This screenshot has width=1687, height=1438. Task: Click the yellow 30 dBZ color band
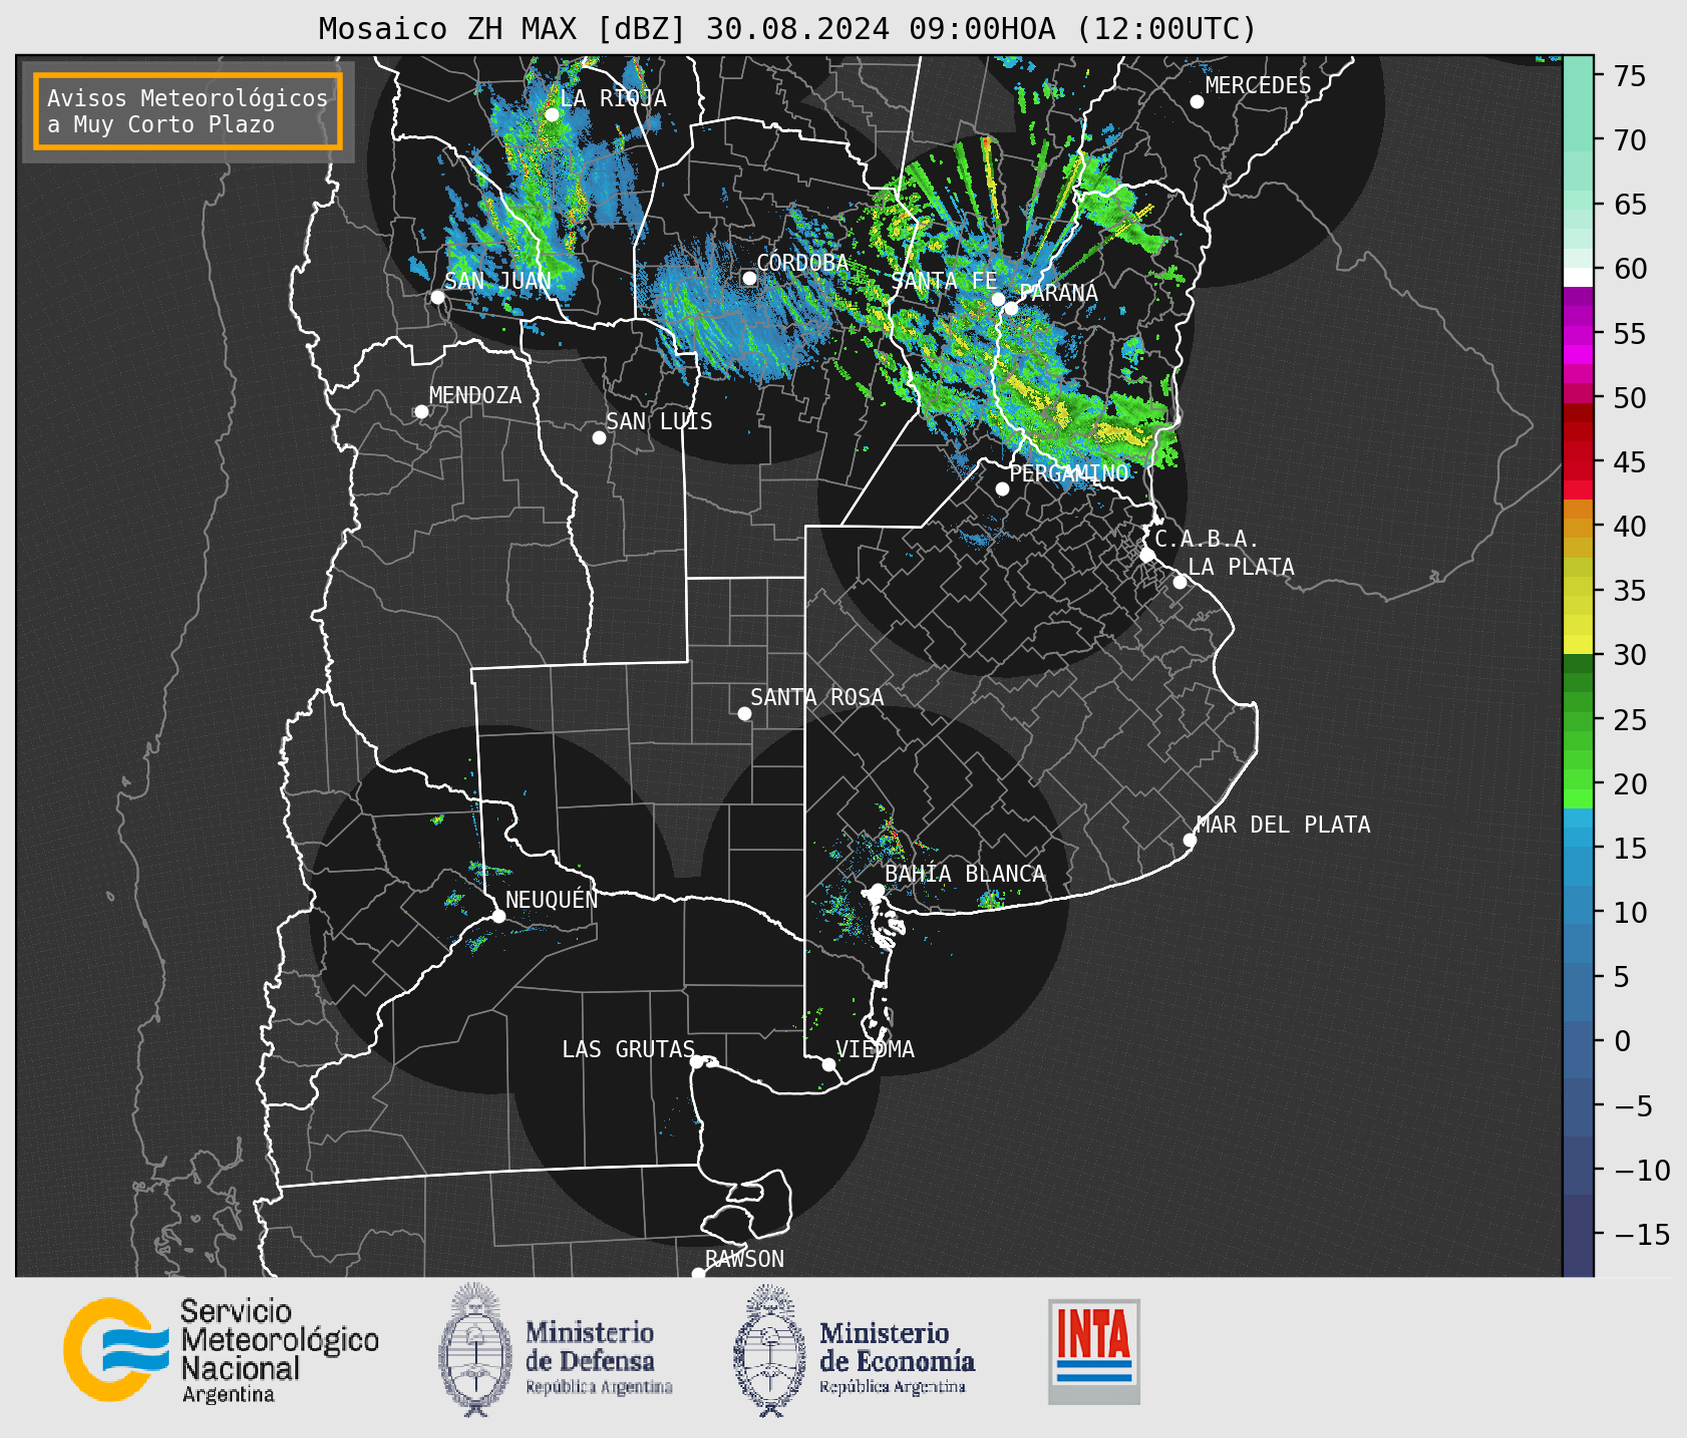(1578, 645)
